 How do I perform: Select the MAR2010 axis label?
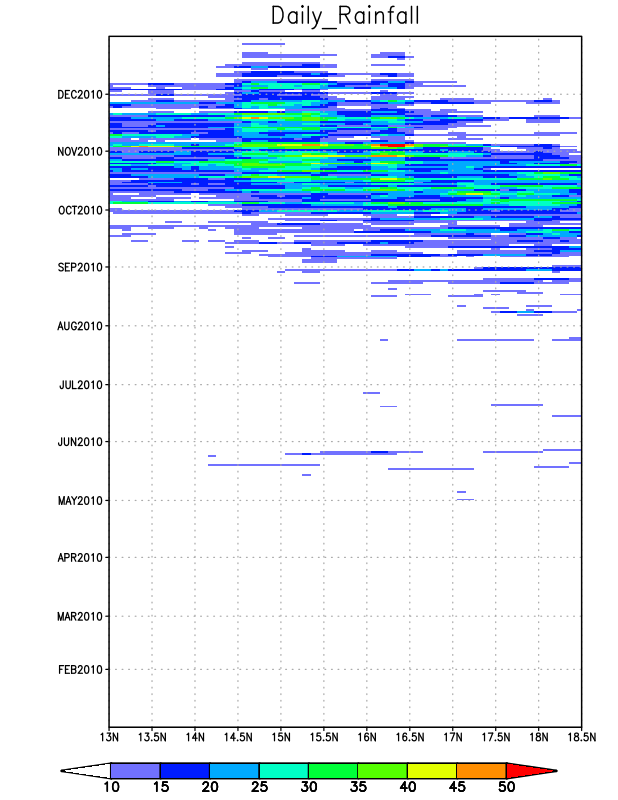pos(80,616)
